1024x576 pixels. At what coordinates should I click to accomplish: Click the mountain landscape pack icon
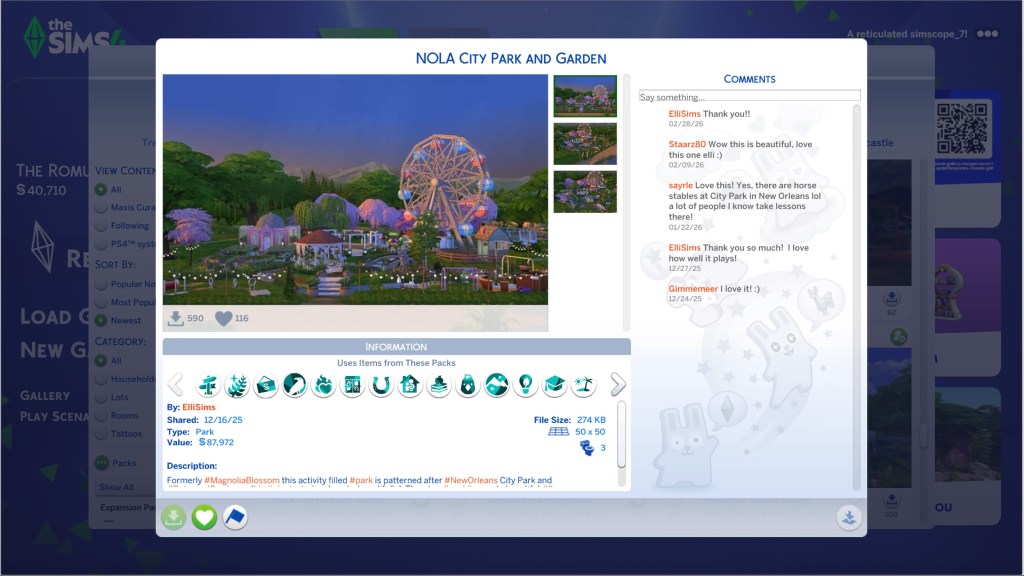(x=497, y=385)
